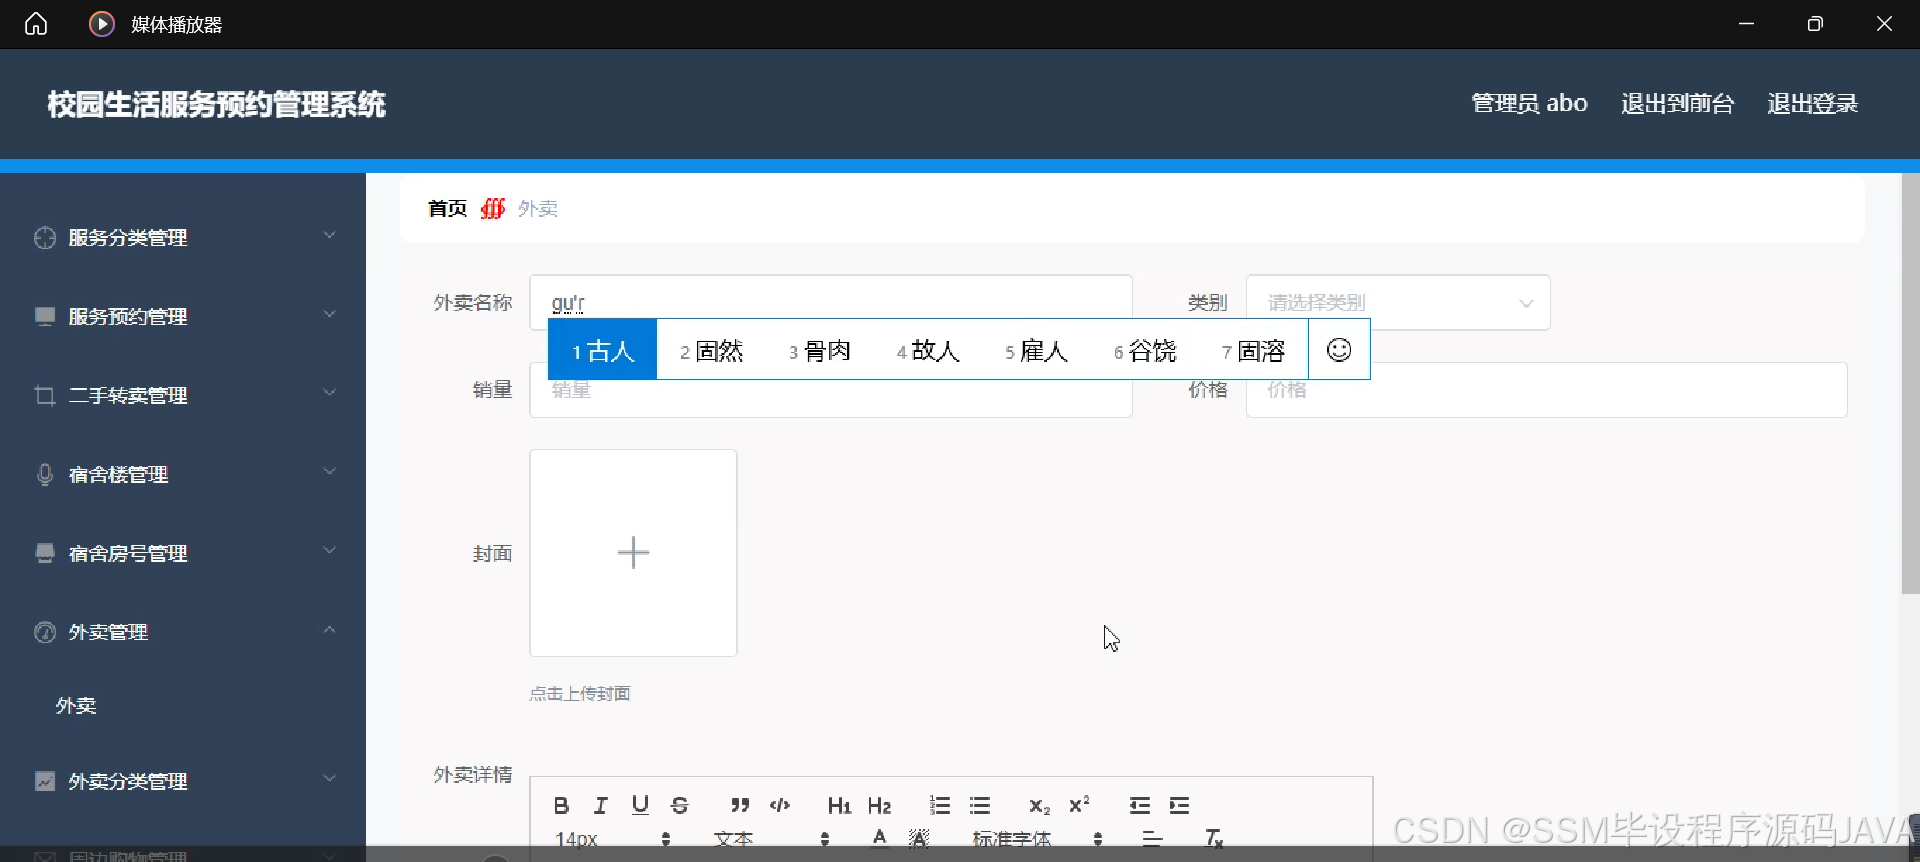Open the 标准字体 font family dropdown
The height and width of the screenshot is (862, 1920).
(x=1038, y=838)
